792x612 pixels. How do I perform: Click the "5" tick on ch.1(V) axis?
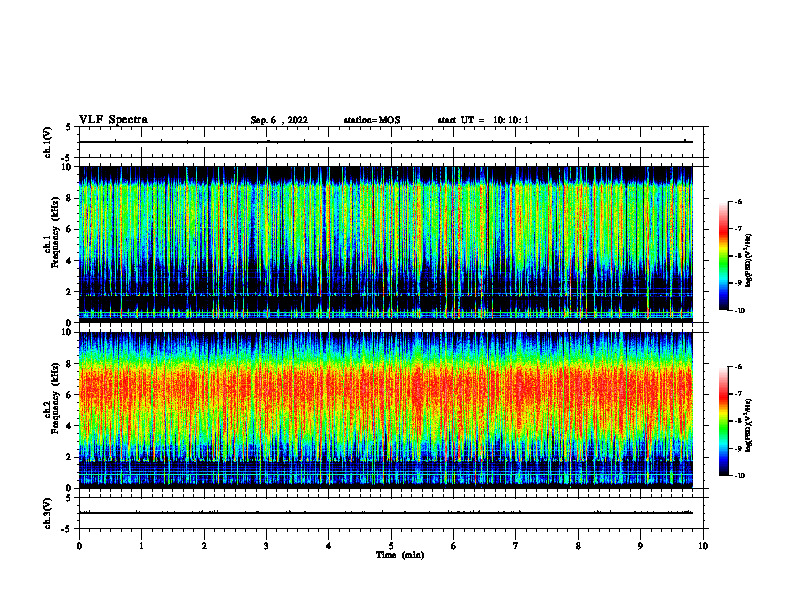(69, 128)
